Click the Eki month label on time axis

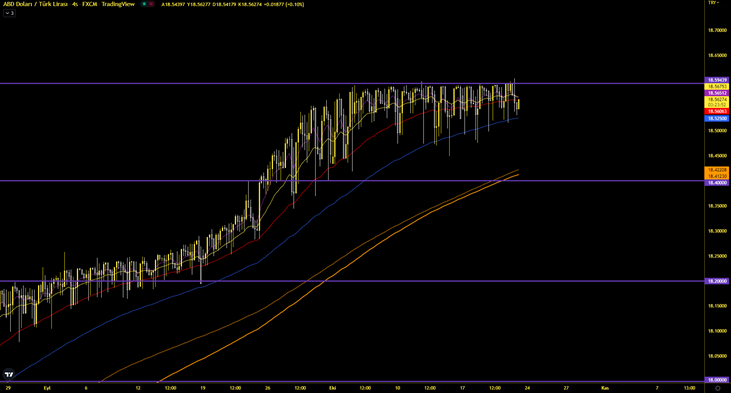(332, 388)
